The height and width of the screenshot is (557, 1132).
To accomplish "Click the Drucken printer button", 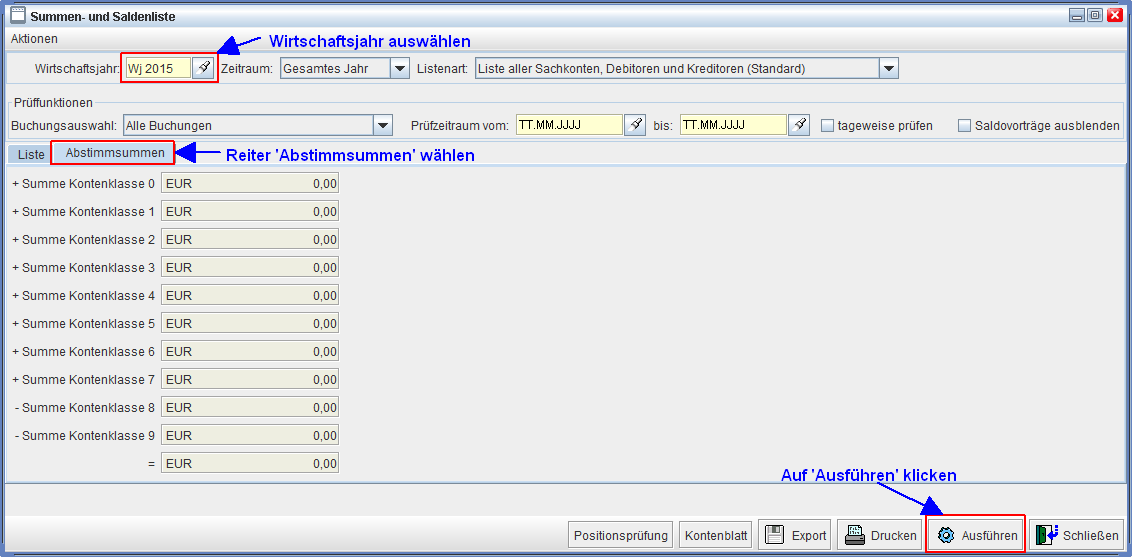I will point(879,535).
